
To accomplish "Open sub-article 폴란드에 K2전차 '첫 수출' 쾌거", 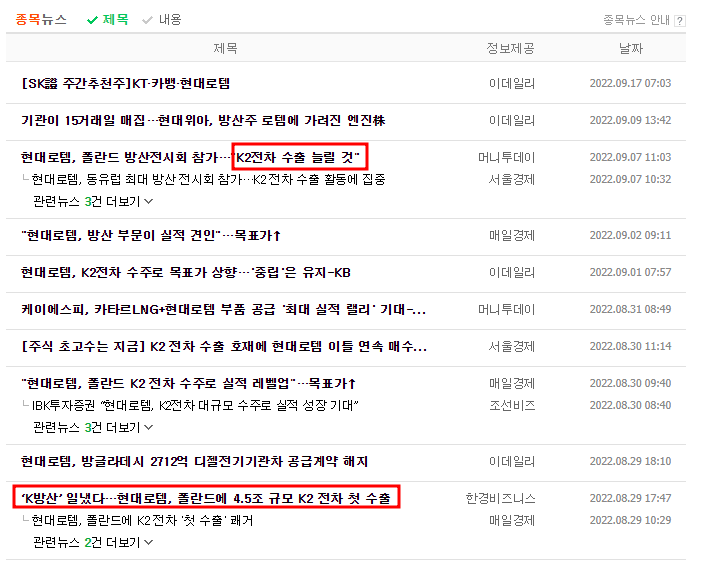I will click(x=142, y=521).
